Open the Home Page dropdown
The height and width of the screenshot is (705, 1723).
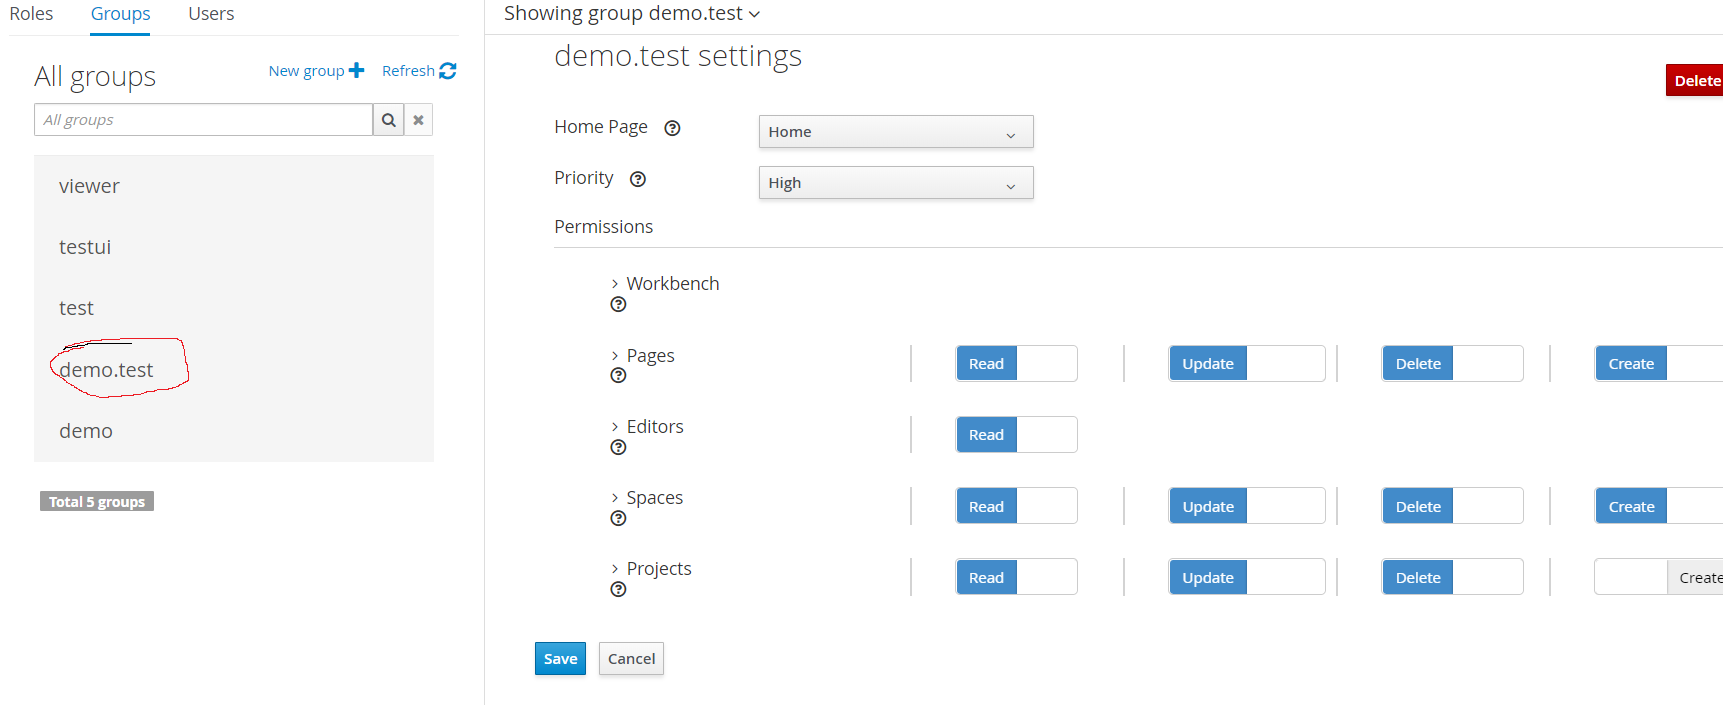pos(895,132)
